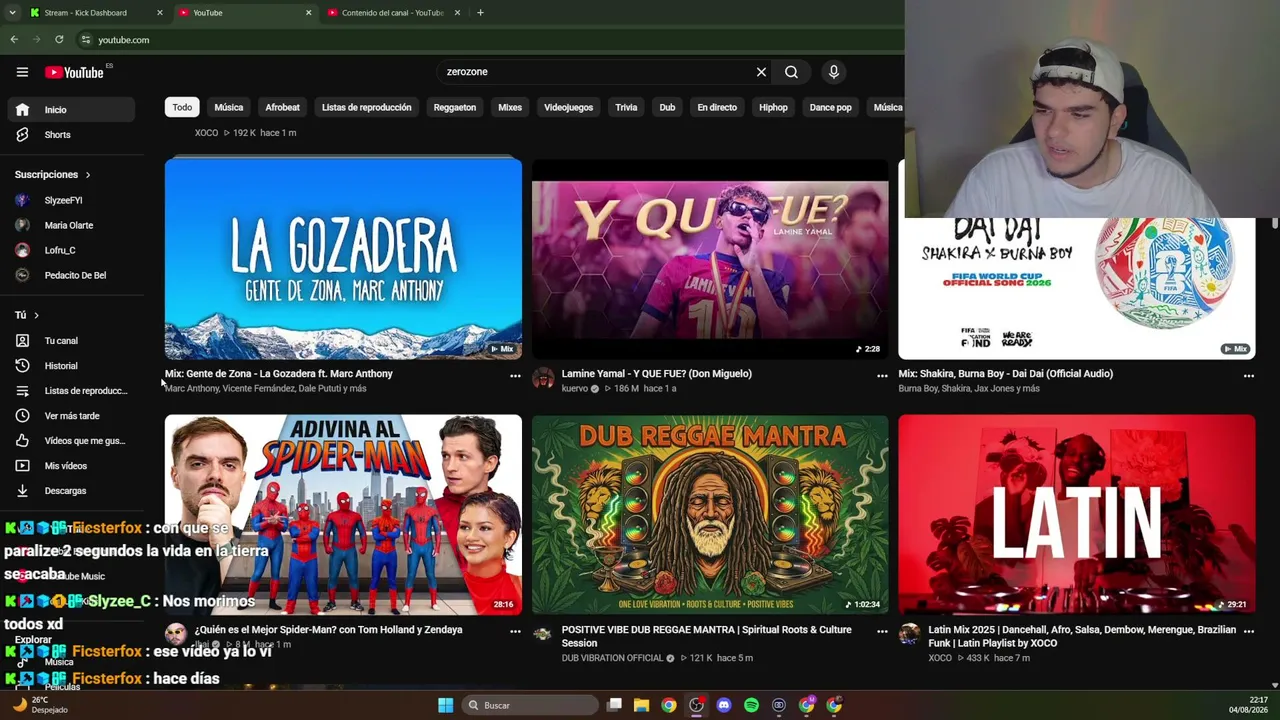Start voice search with the microphone
This screenshot has width=1280, height=720.
pos(833,72)
